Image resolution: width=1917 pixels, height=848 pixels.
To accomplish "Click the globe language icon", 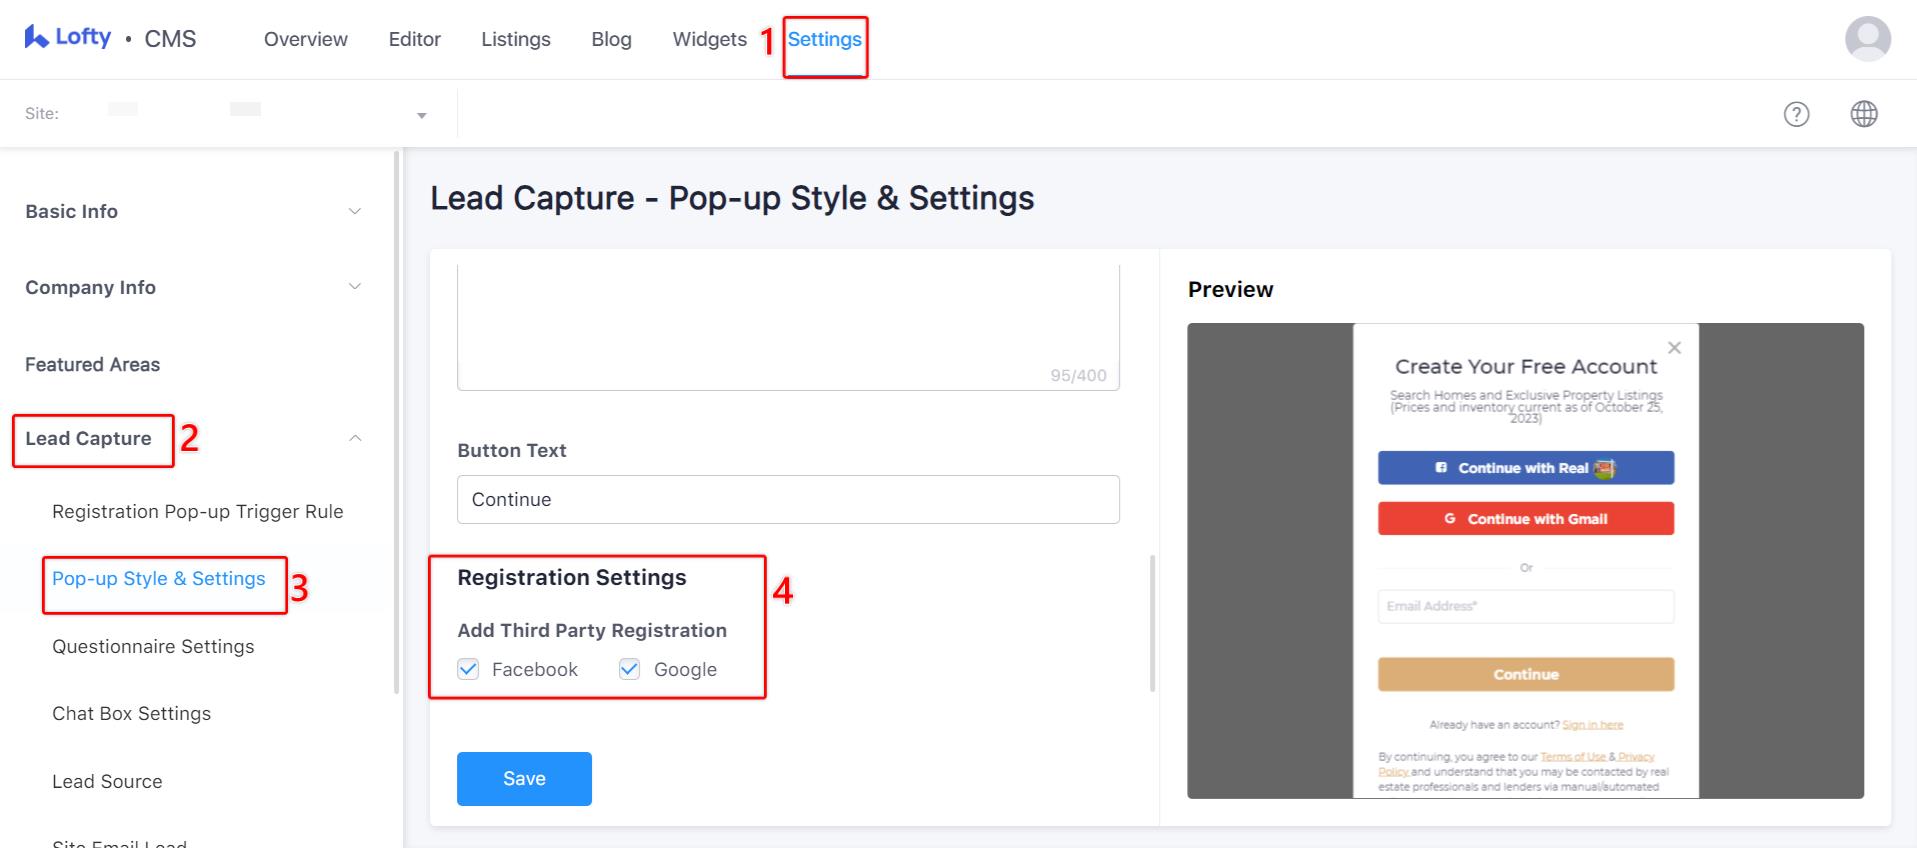I will (1864, 114).
